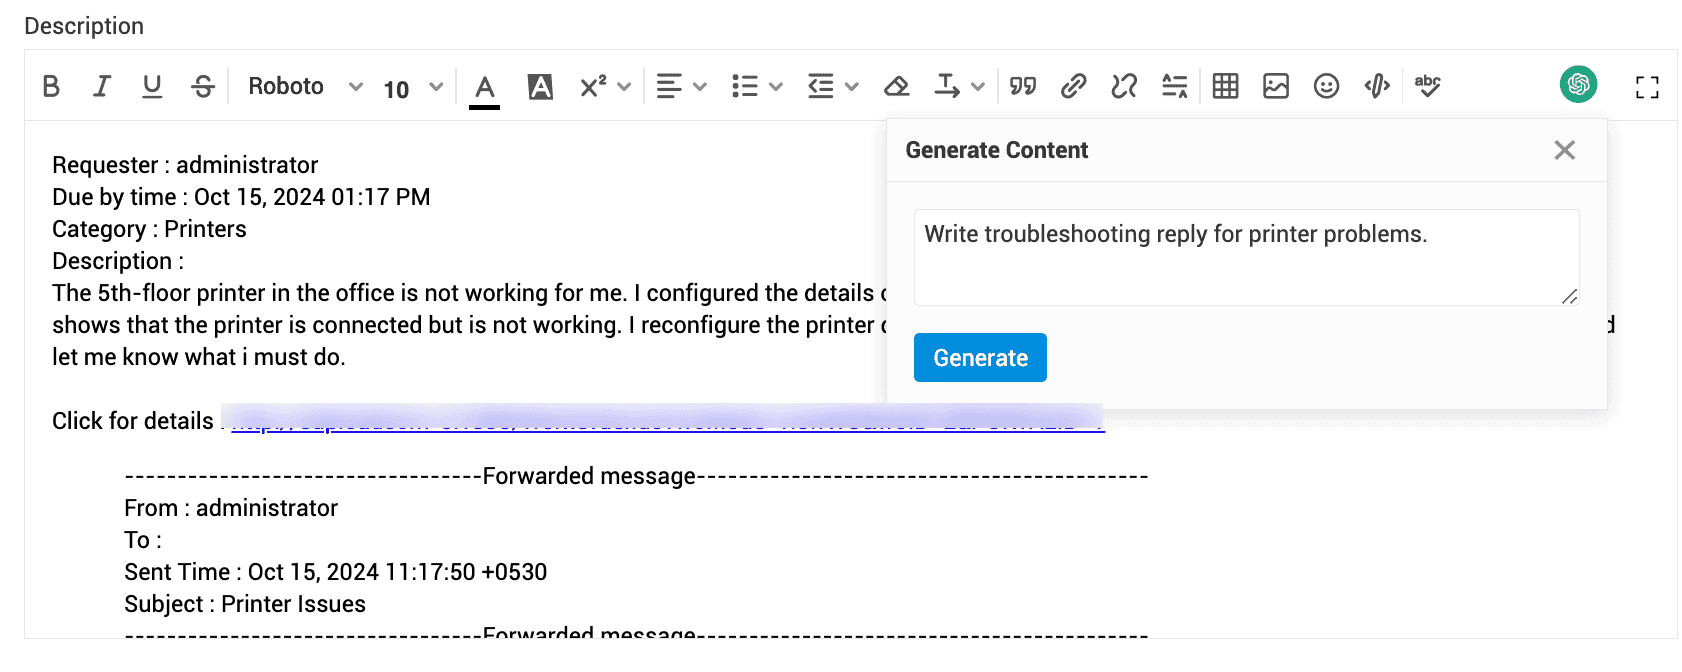Click the indent icon
The image size is (1682, 672).
pyautogui.click(x=821, y=87)
